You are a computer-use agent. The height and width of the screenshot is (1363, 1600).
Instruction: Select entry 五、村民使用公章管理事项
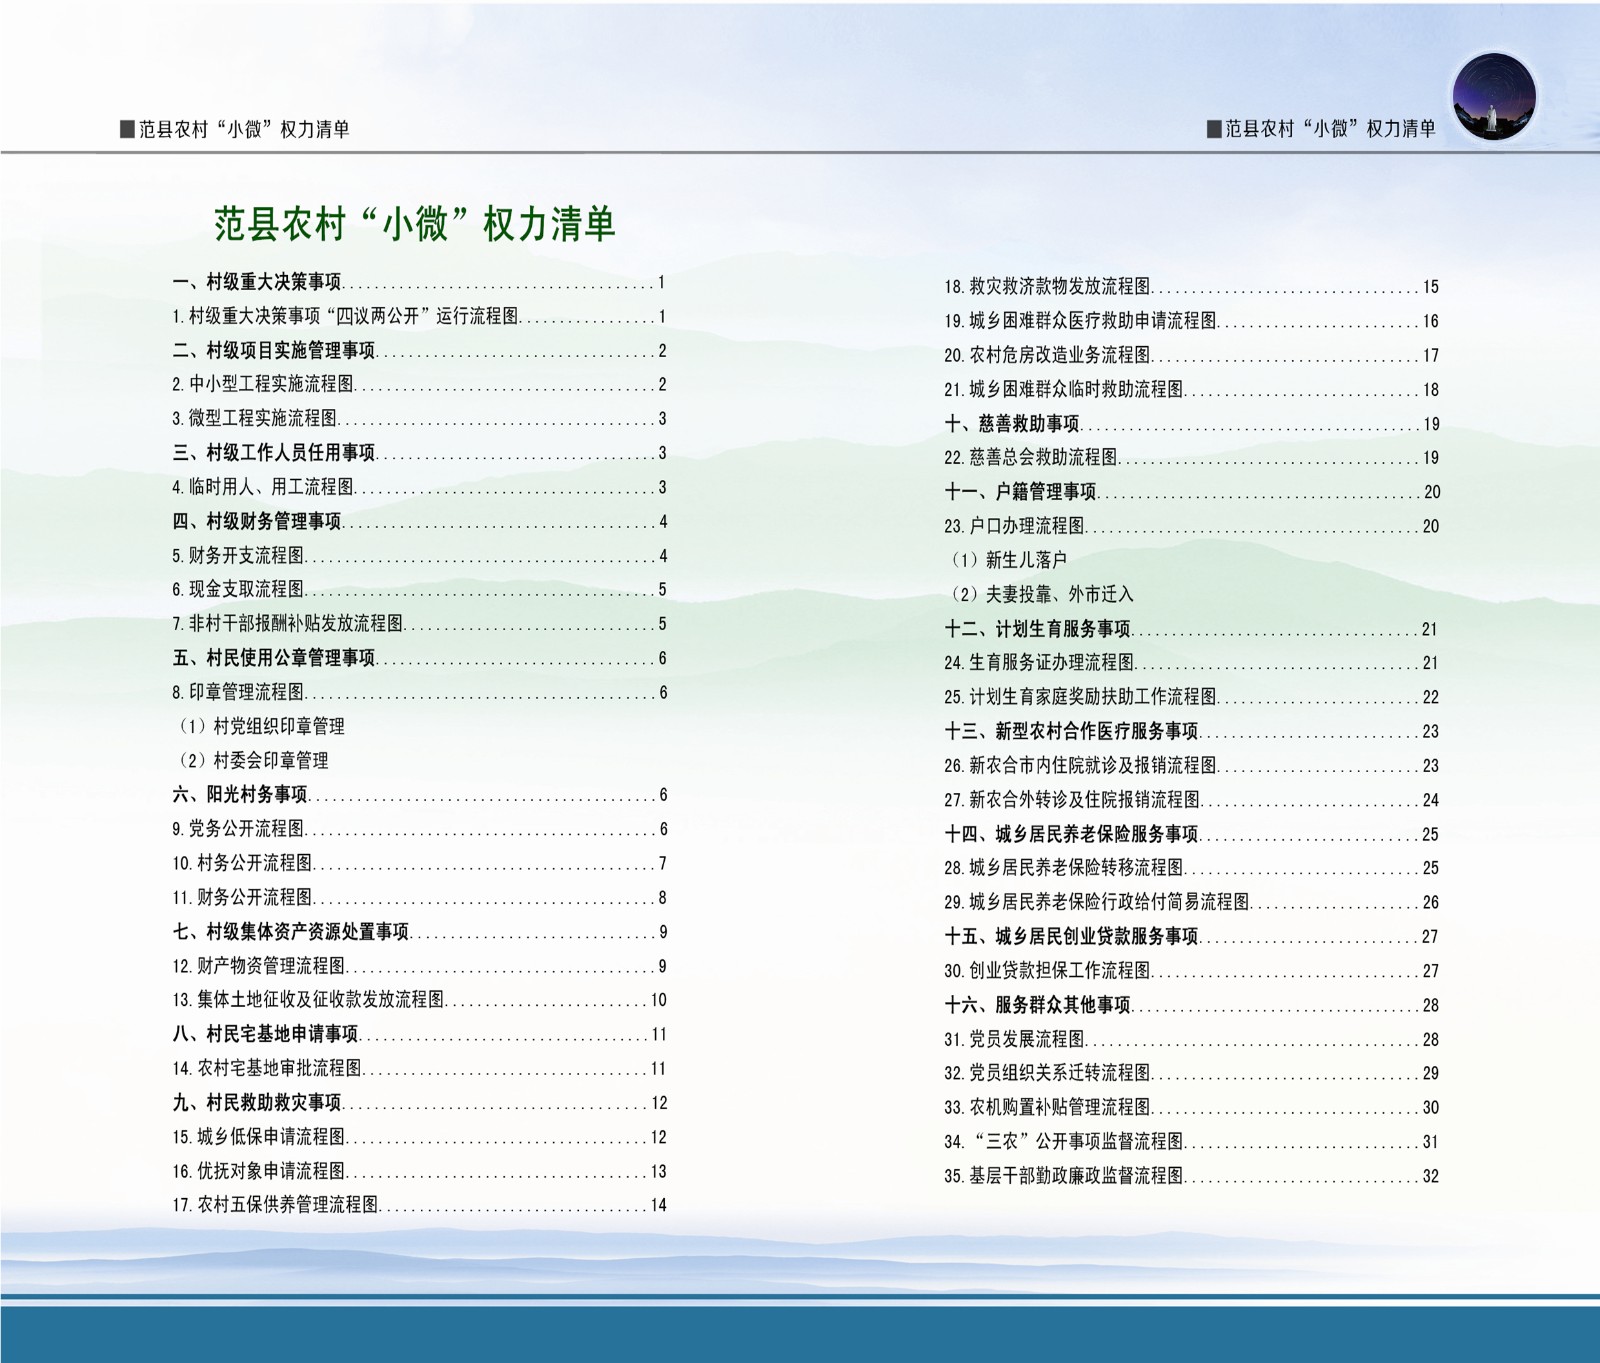(419, 658)
